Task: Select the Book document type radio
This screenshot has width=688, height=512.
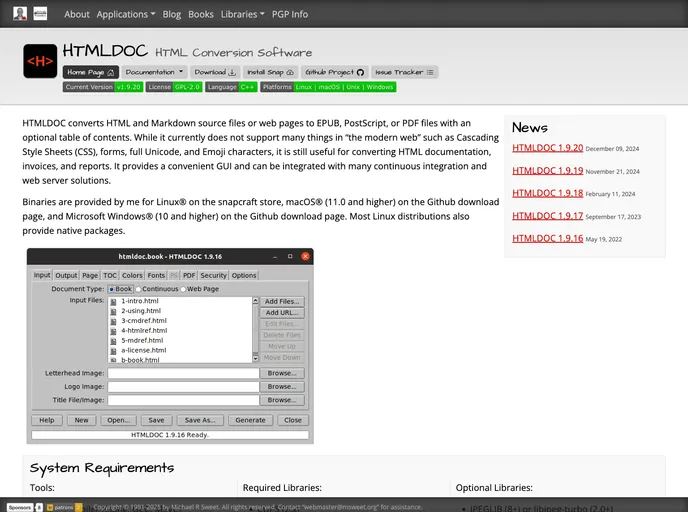Action: tap(120, 289)
